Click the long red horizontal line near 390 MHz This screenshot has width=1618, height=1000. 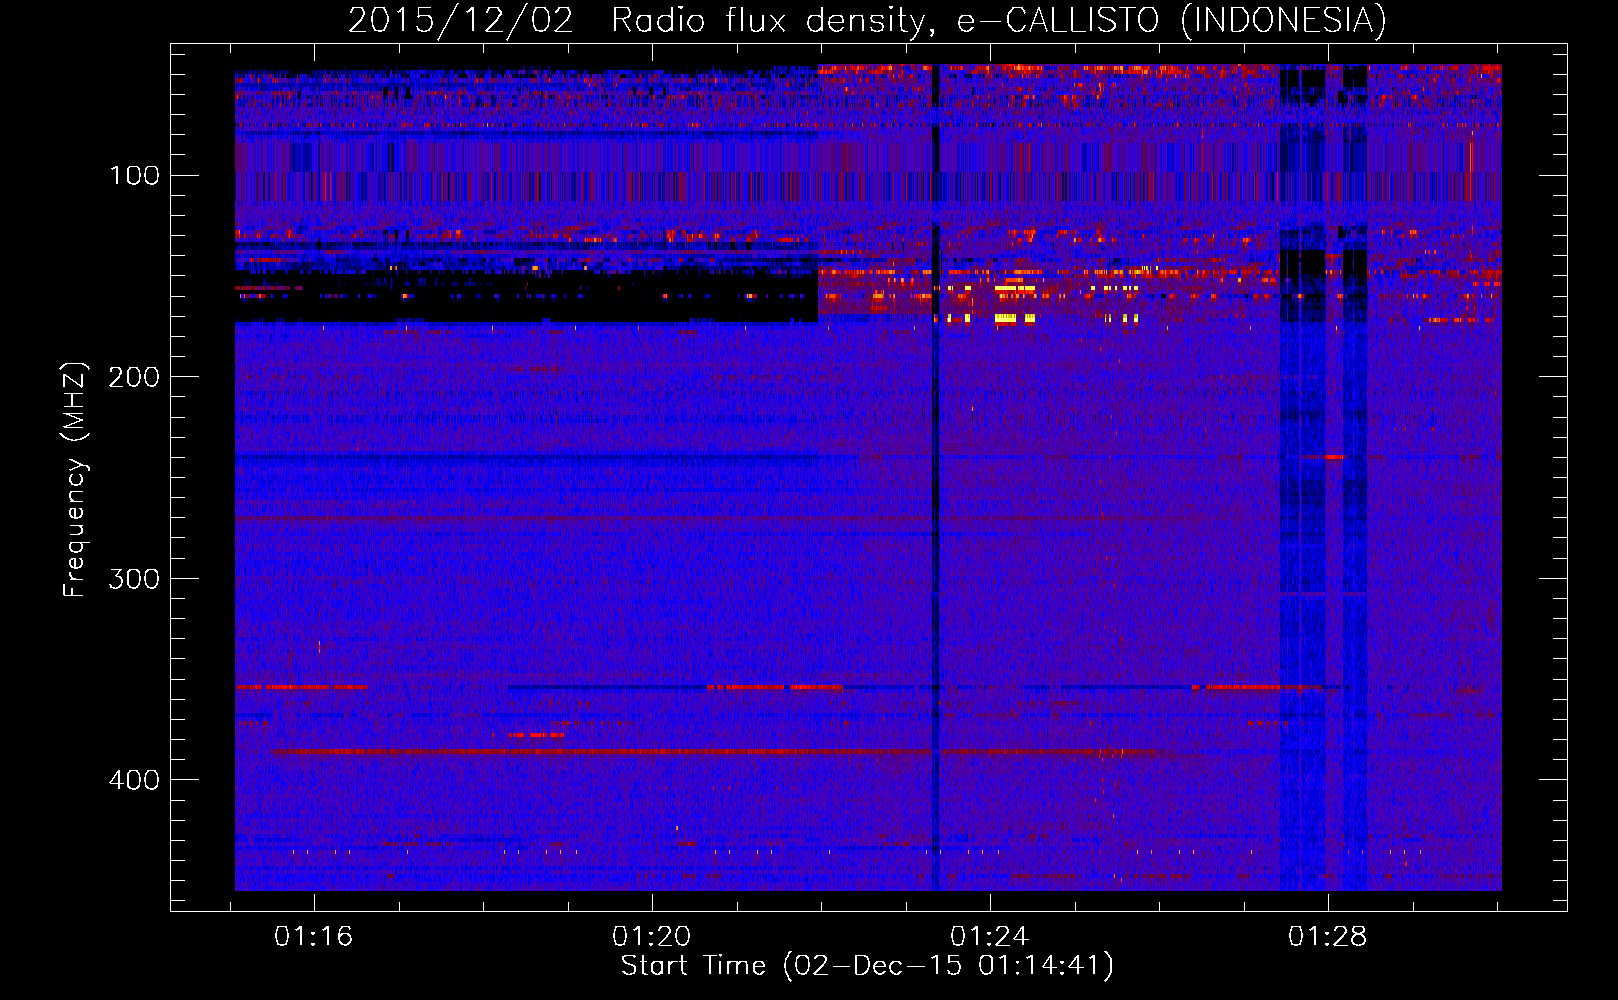tap(600, 751)
